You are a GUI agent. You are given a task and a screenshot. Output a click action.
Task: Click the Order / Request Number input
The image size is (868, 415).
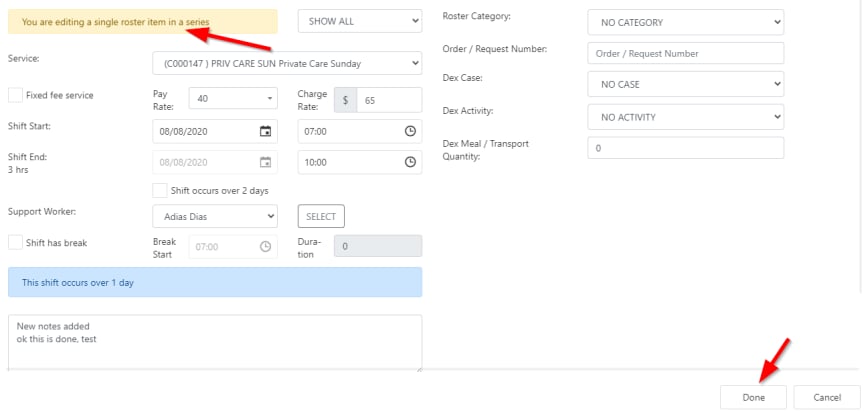coord(686,54)
